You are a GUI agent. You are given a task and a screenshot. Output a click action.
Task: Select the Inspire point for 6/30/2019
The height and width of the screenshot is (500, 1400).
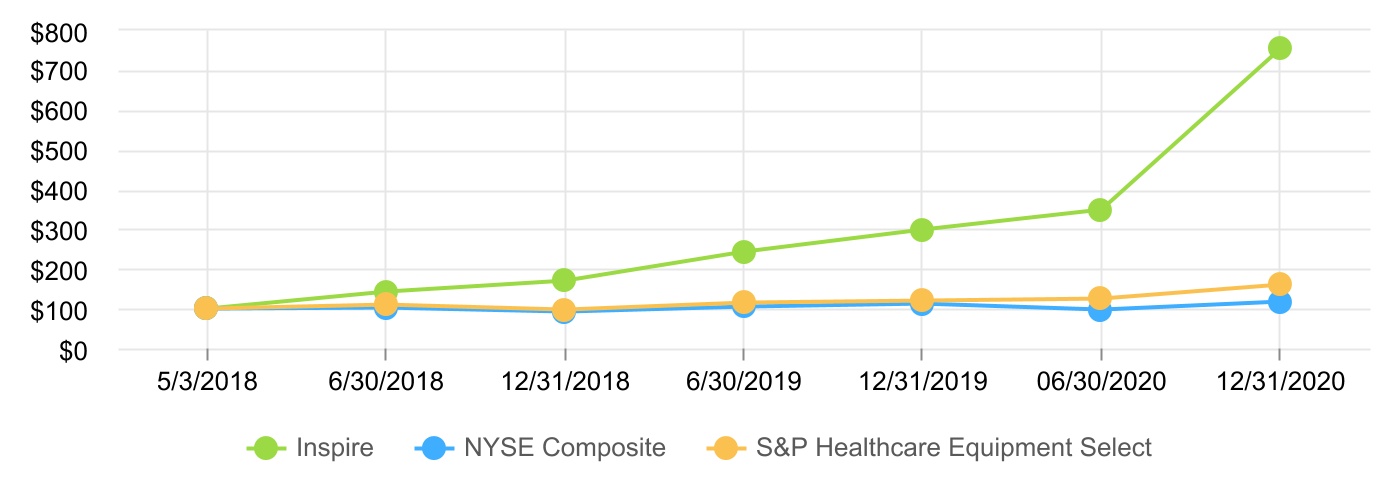[743, 252]
